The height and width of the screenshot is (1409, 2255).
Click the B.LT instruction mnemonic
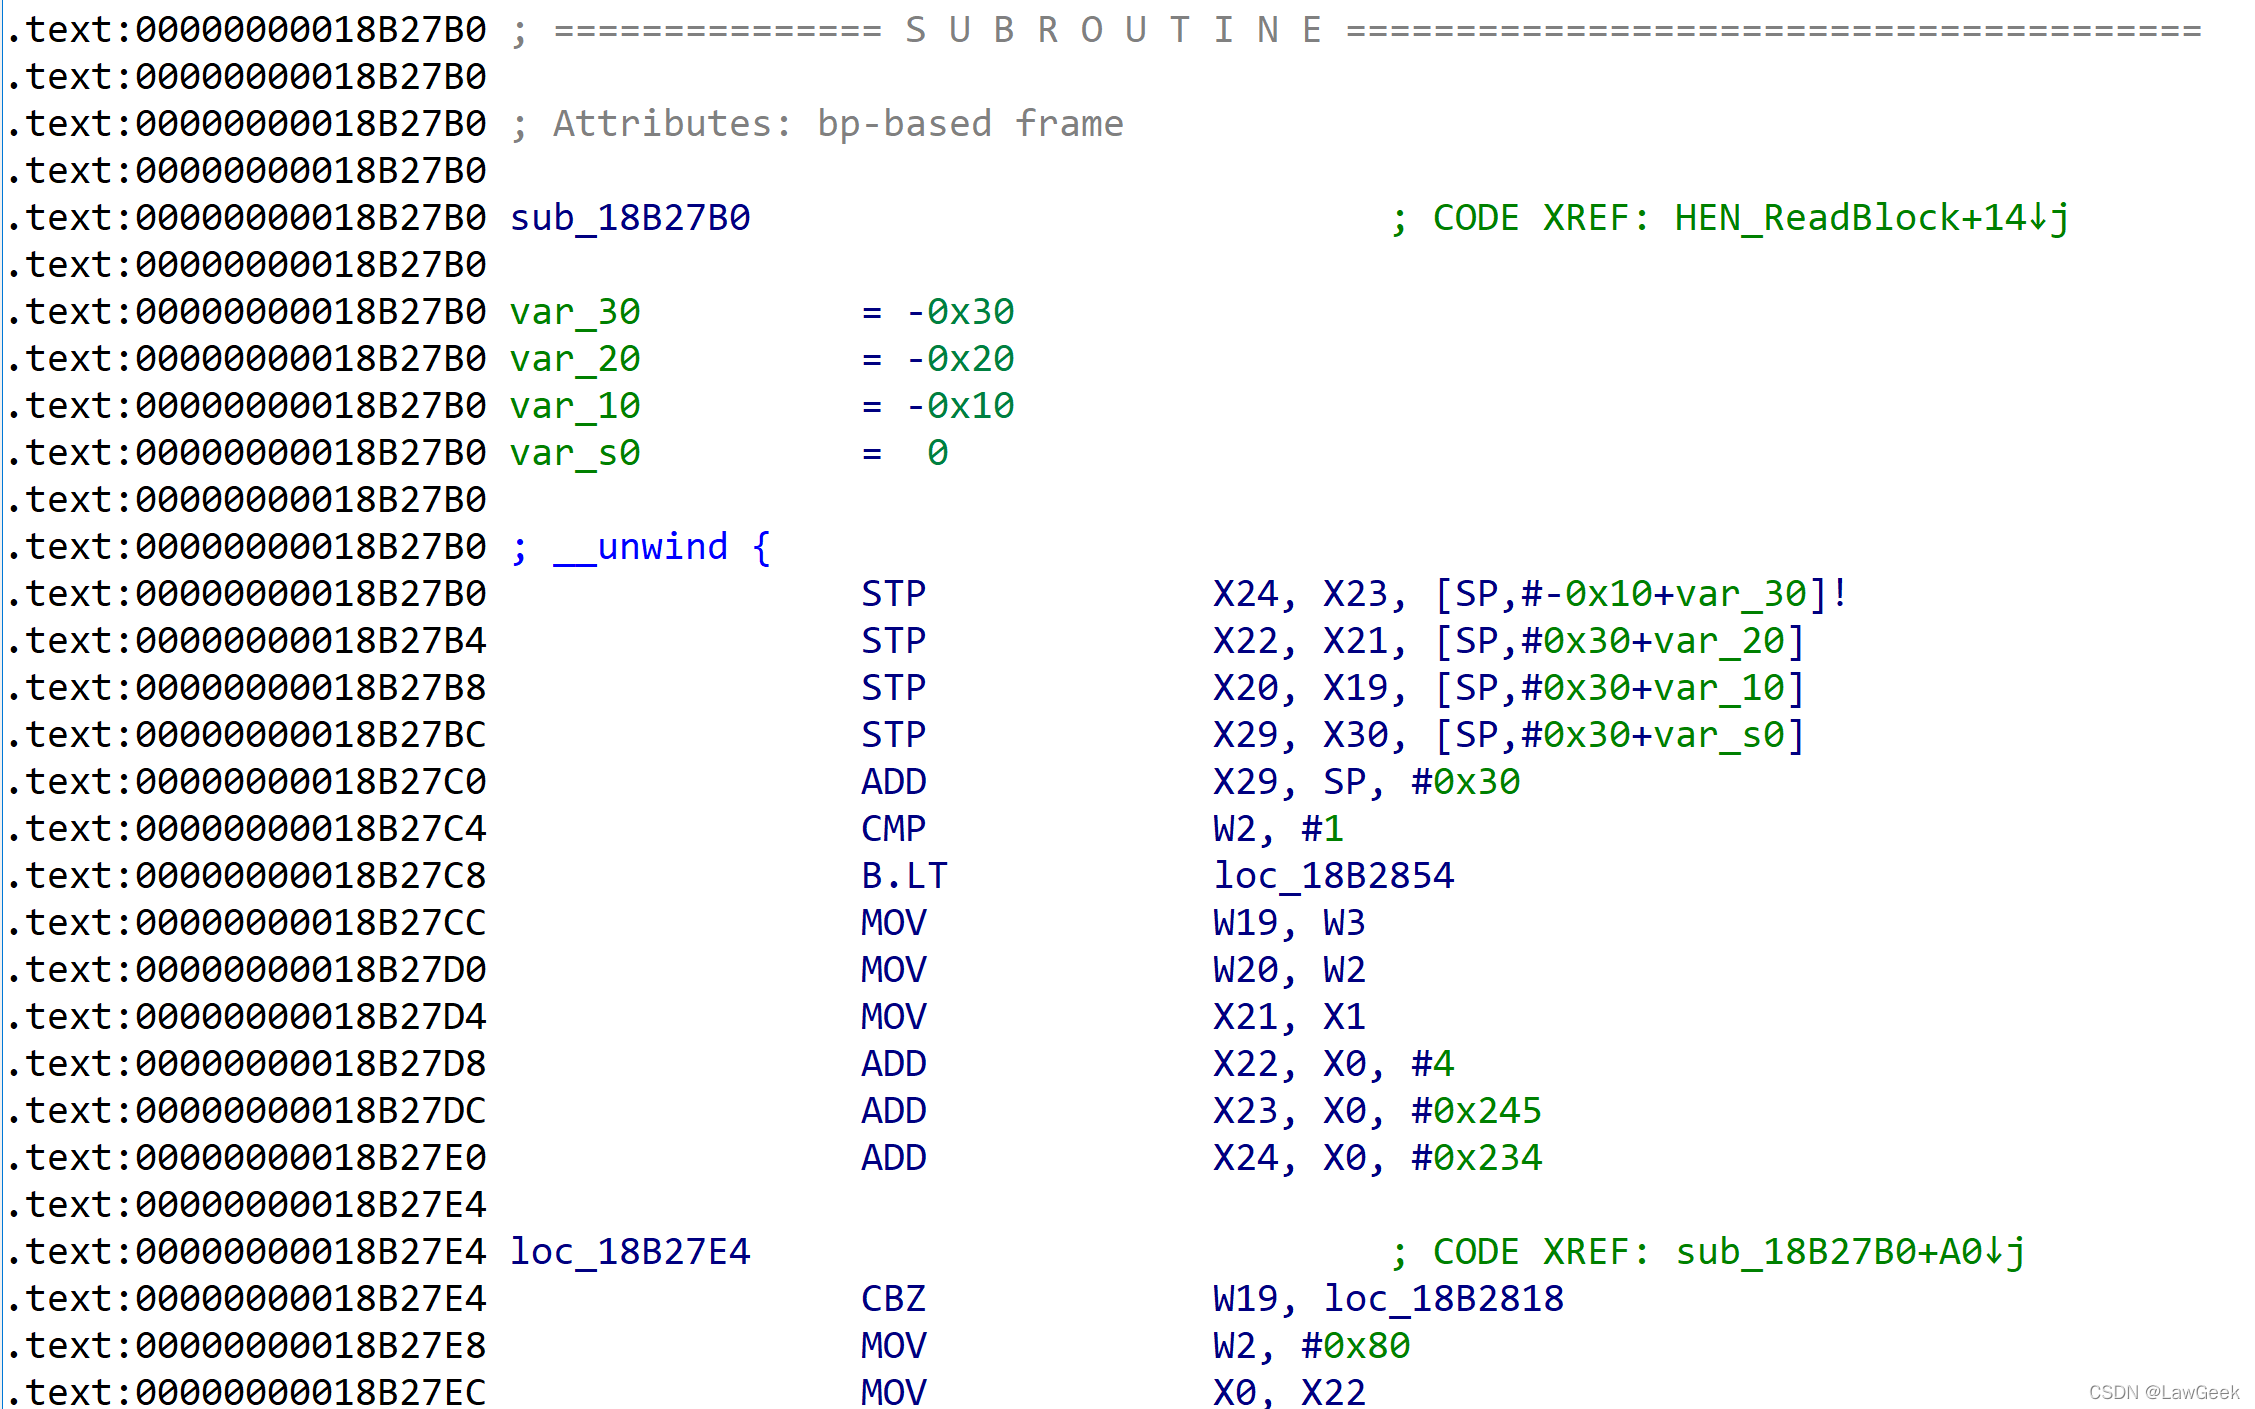click(x=904, y=876)
